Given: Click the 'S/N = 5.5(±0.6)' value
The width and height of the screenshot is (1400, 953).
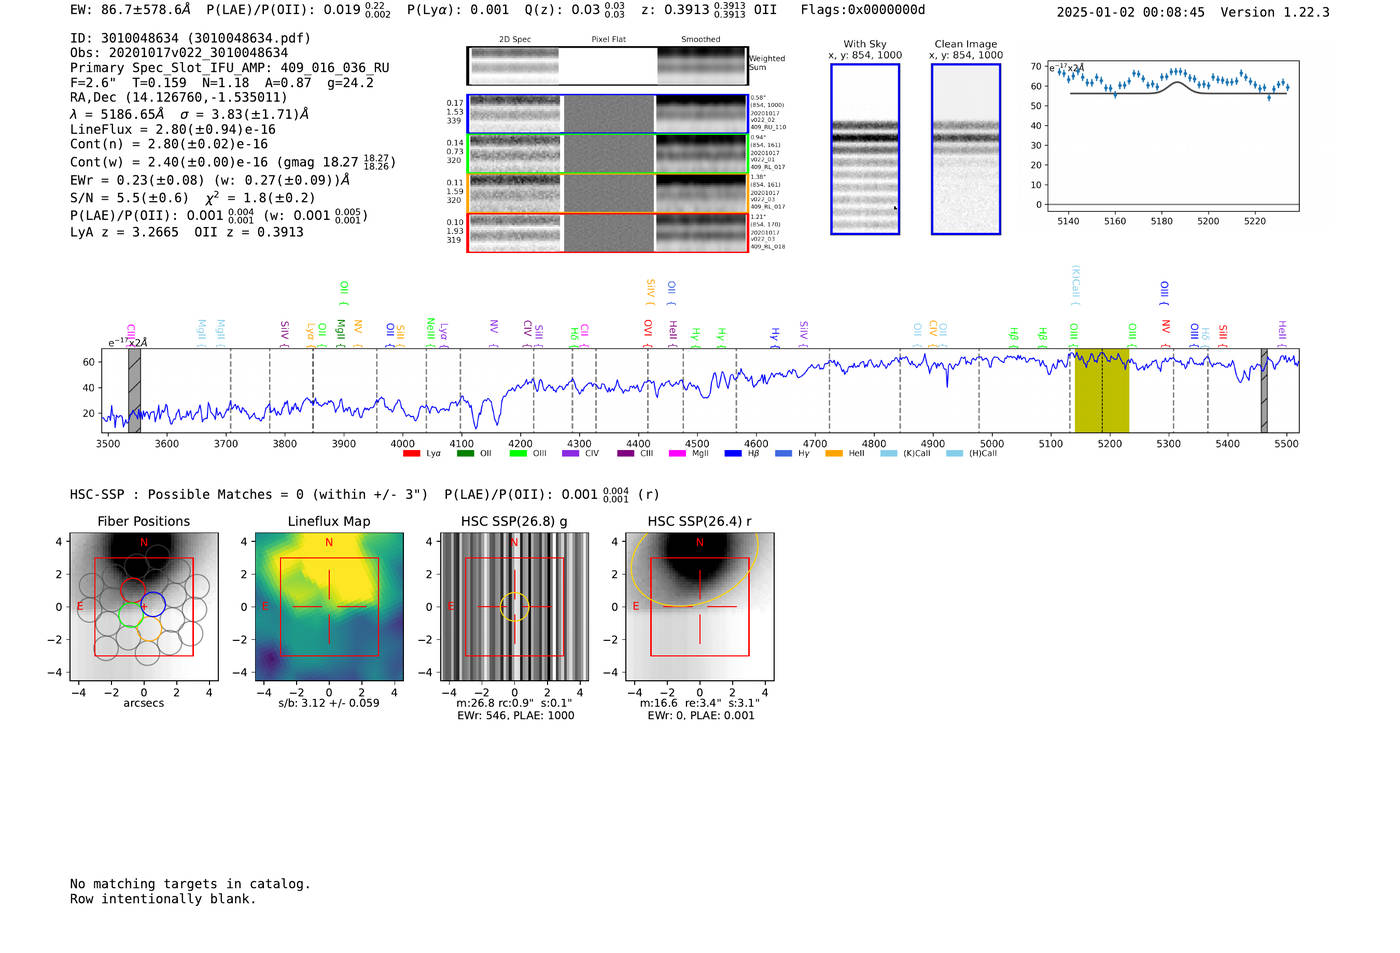Looking at the screenshot, I should click(129, 198).
